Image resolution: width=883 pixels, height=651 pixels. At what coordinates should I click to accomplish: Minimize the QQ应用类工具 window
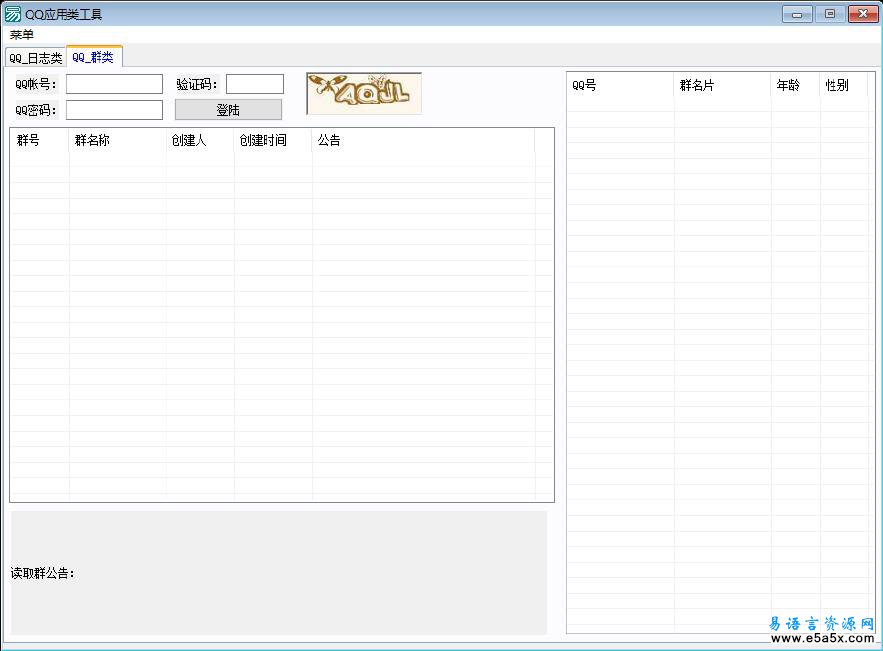(x=797, y=14)
